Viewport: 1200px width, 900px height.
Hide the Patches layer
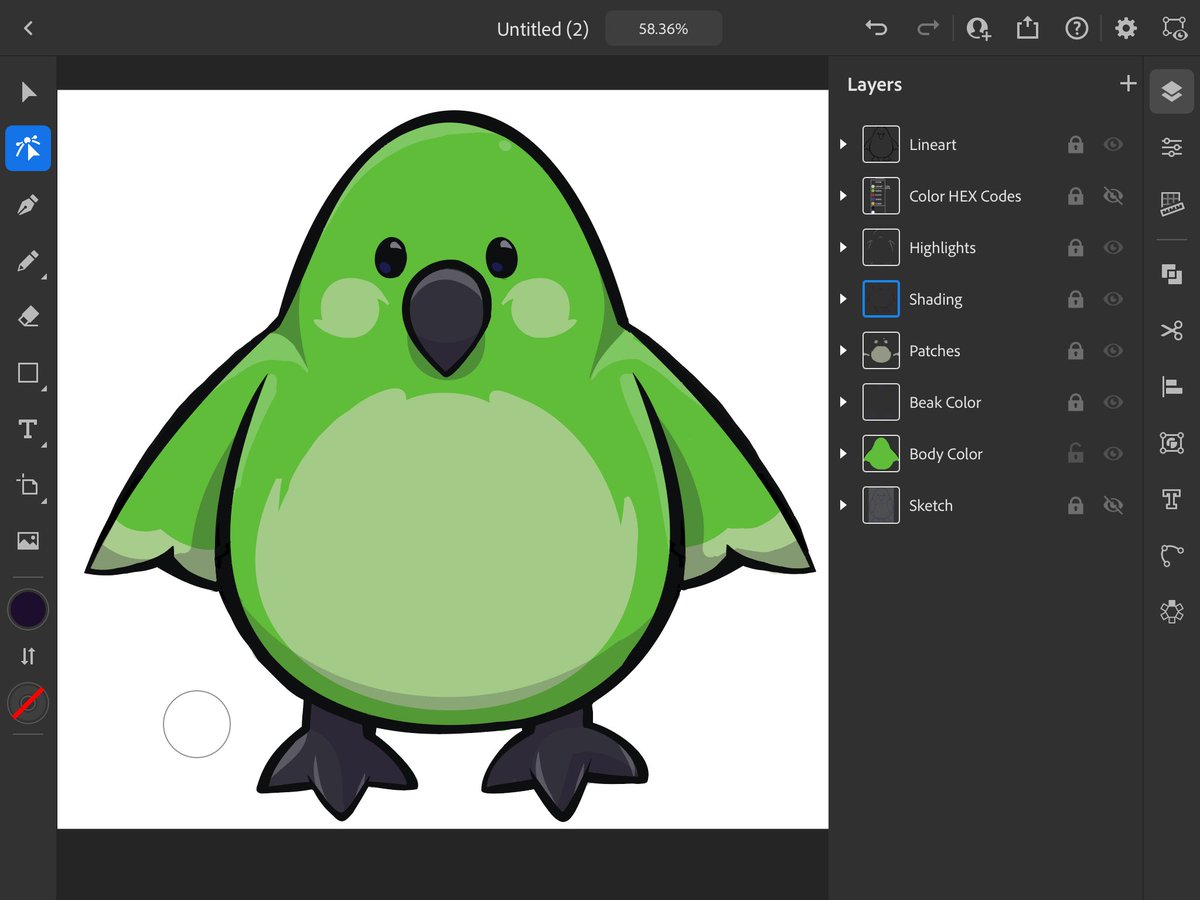pos(1113,351)
